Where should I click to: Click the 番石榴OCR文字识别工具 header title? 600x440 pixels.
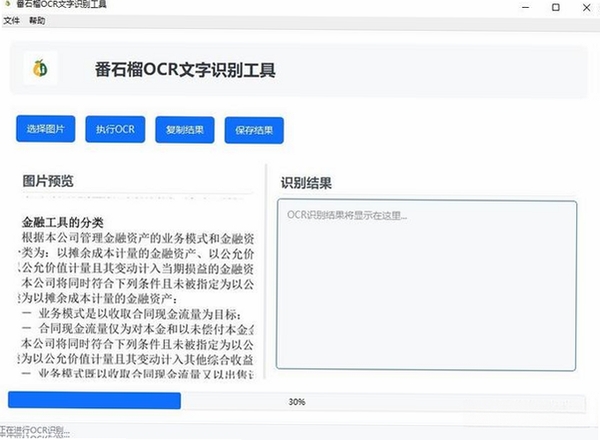(185, 70)
